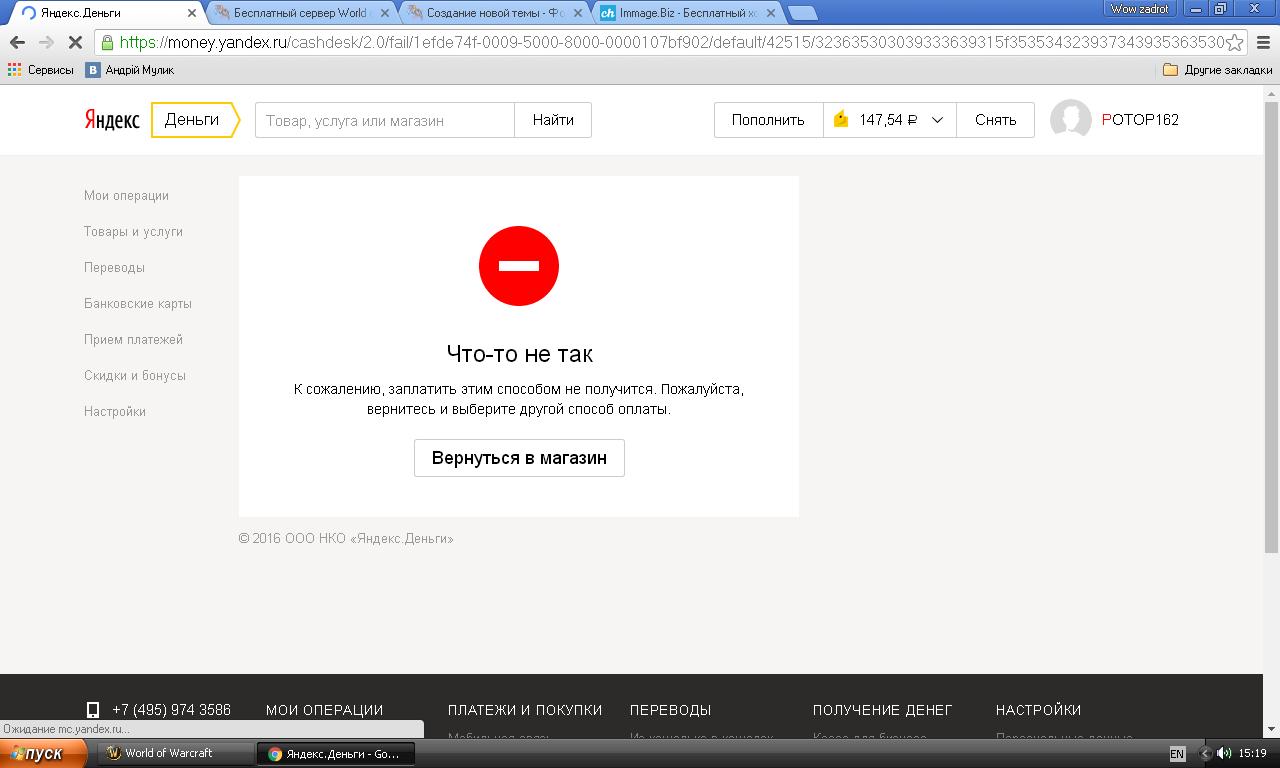Click the Chrome forward arrow

tap(46, 43)
